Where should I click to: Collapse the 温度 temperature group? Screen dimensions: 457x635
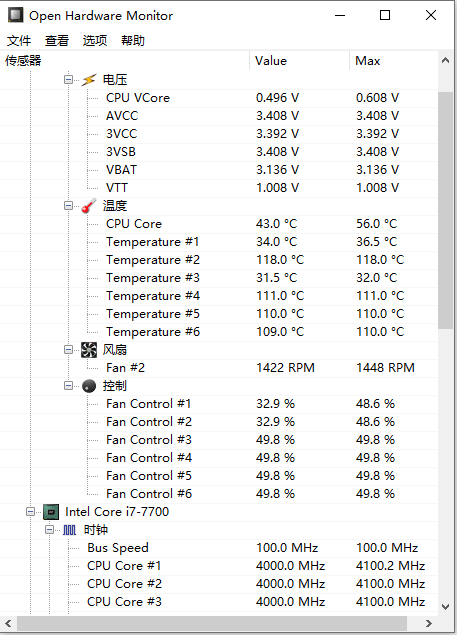68,206
